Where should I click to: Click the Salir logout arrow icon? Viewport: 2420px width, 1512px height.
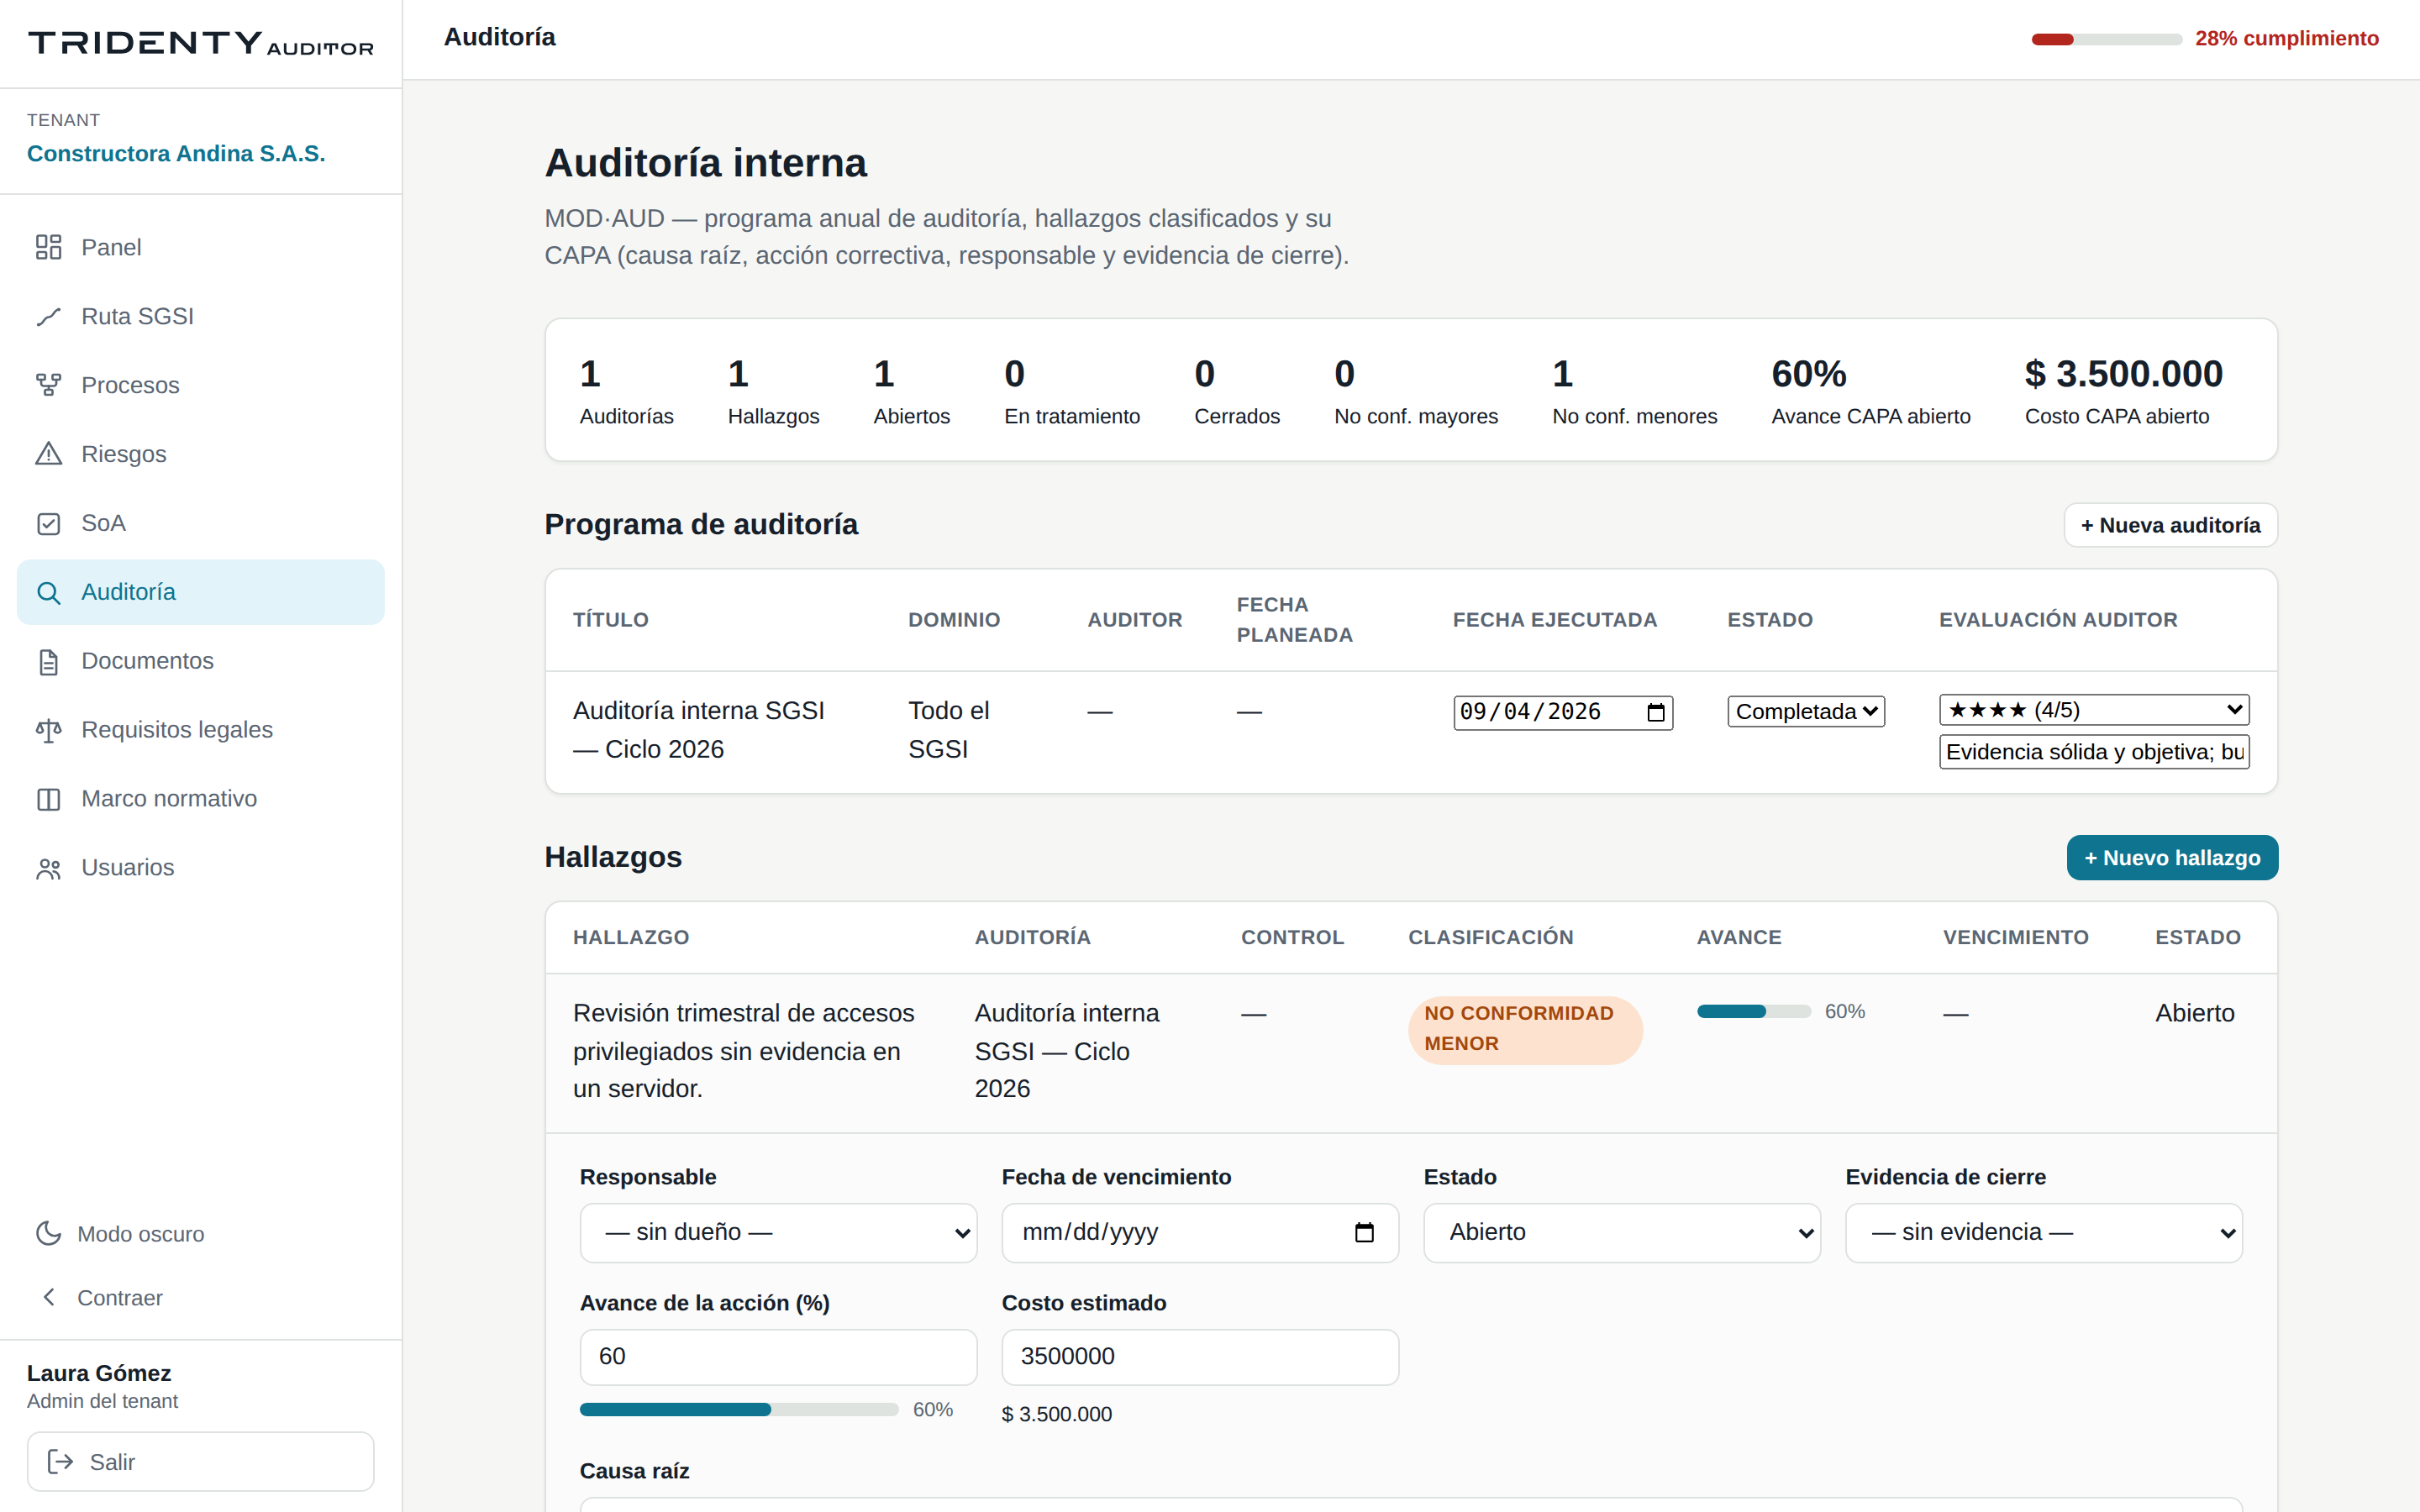pos(60,1461)
